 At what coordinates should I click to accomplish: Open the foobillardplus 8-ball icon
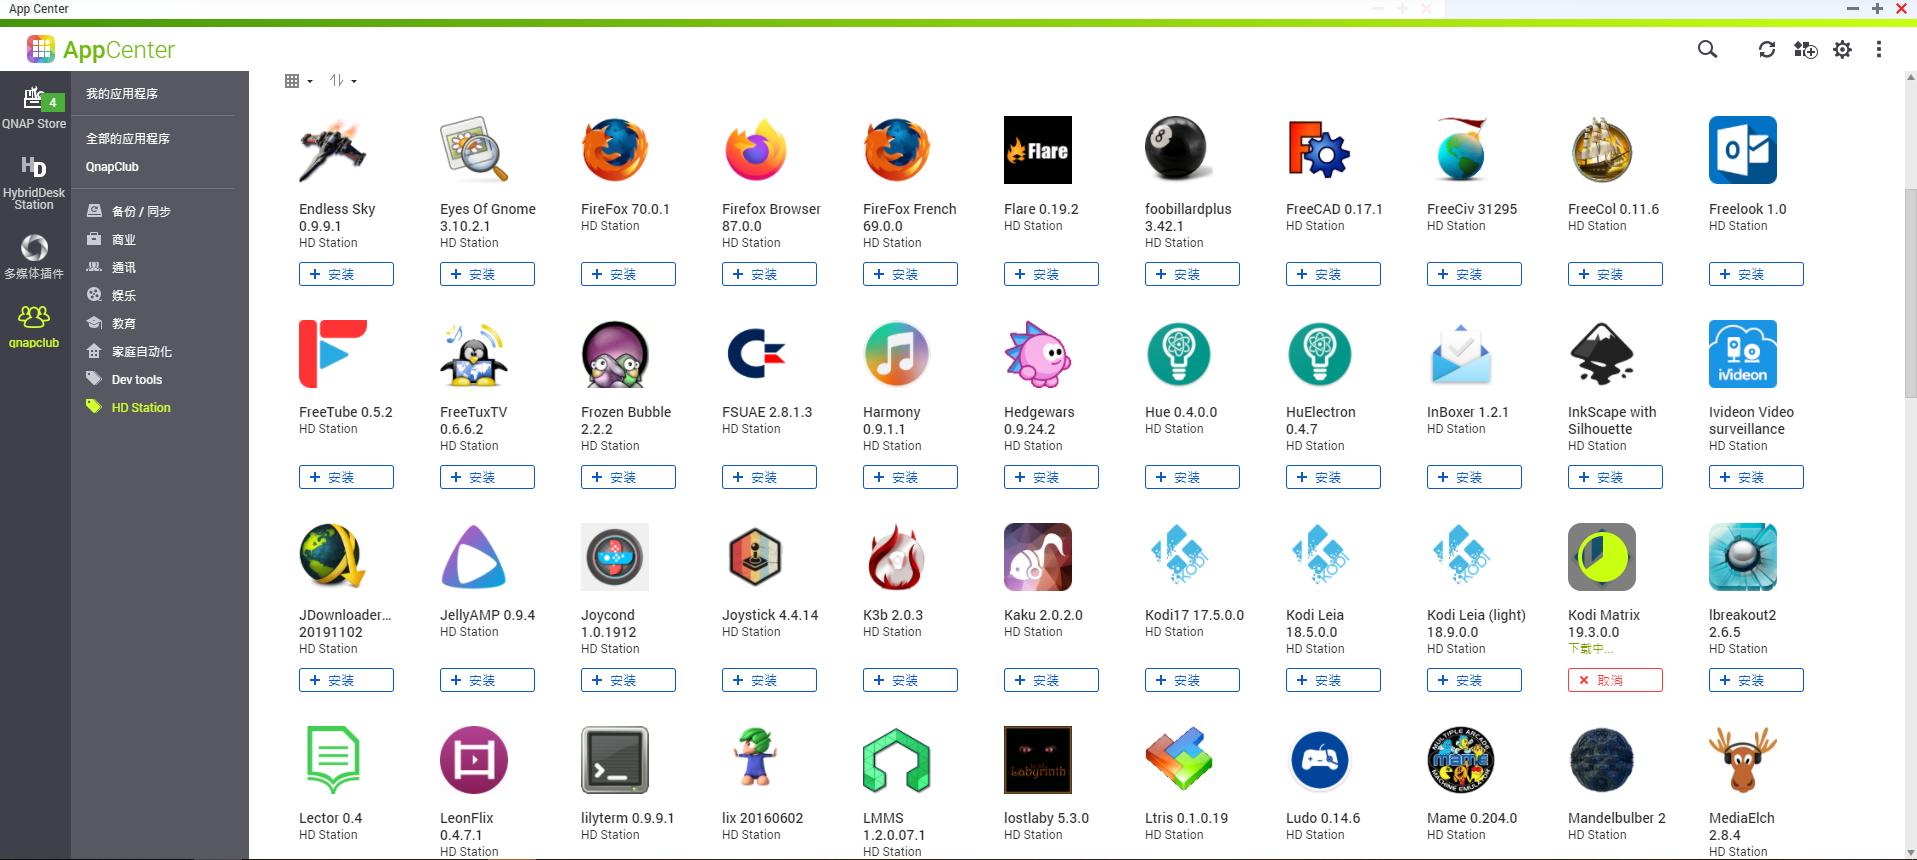[1179, 150]
